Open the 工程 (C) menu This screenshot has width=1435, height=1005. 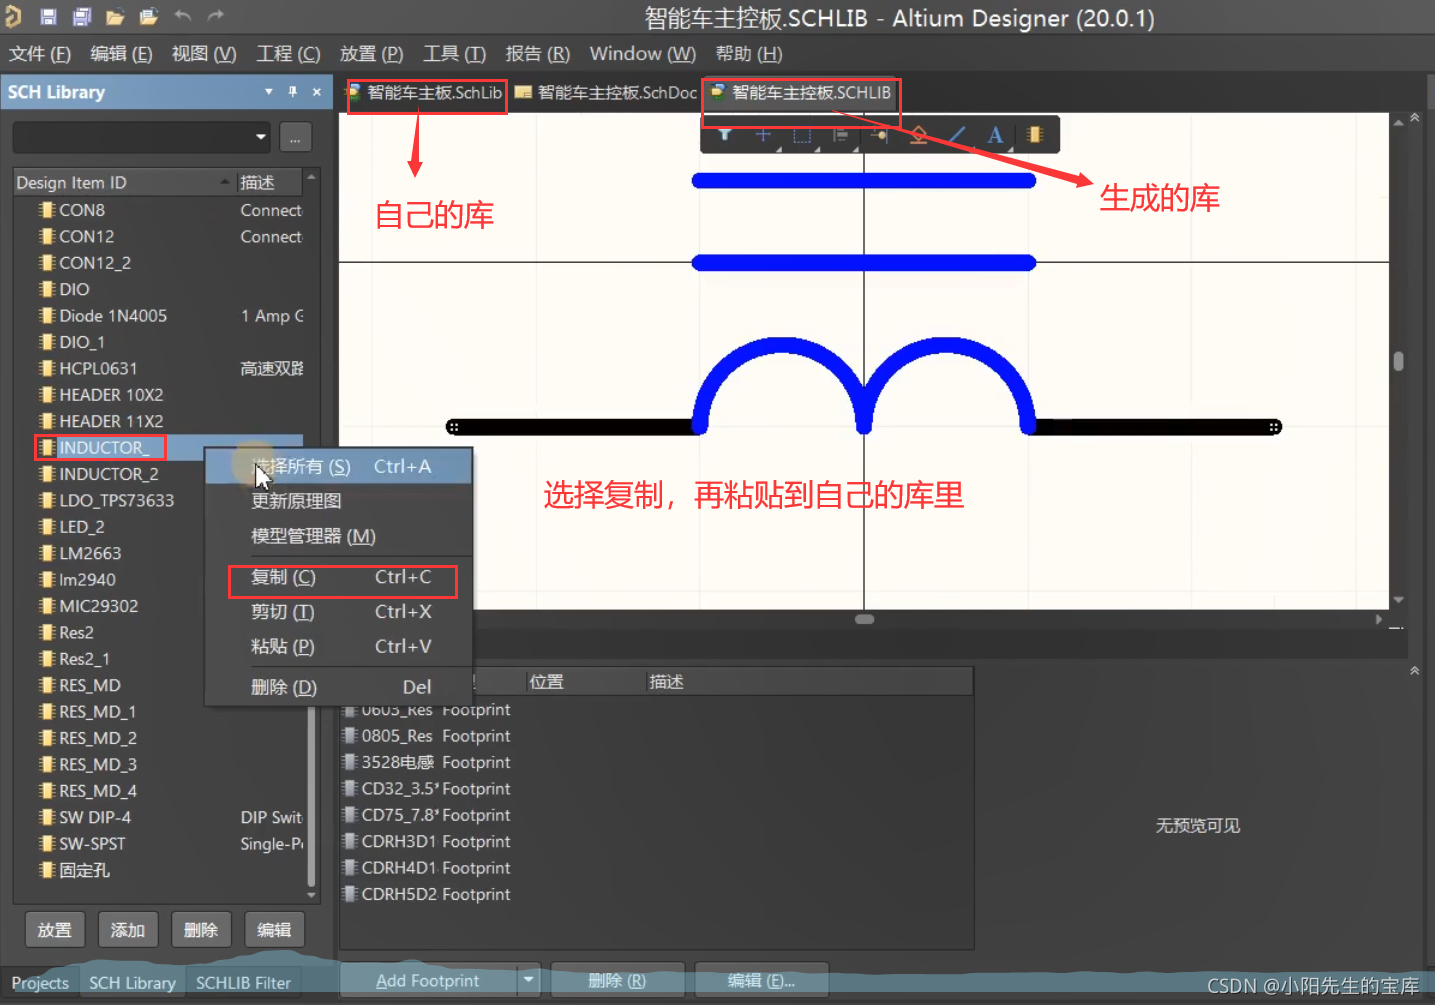point(288,54)
